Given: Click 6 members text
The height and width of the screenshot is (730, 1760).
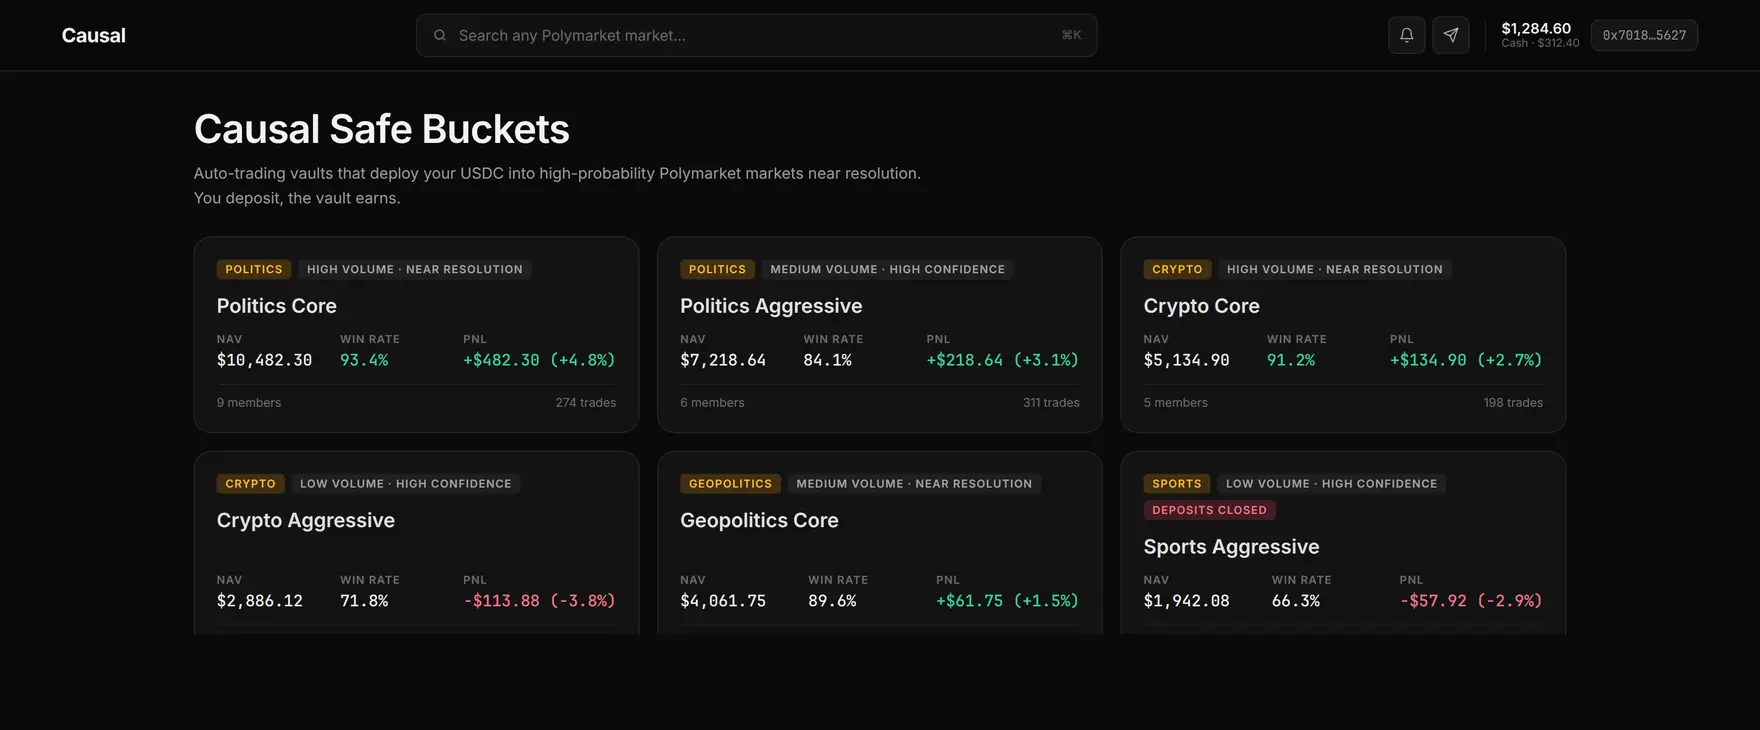Looking at the screenshot, I should tap(712, 402).
